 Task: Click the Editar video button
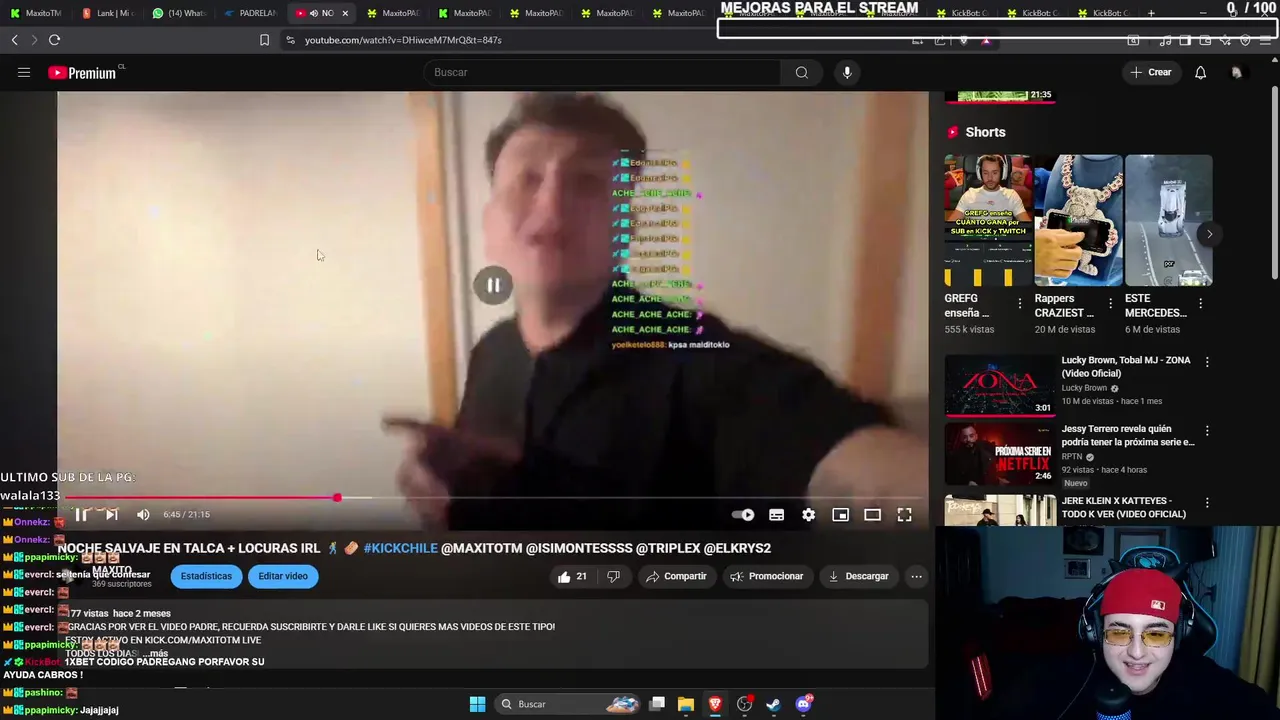[283, 576]
